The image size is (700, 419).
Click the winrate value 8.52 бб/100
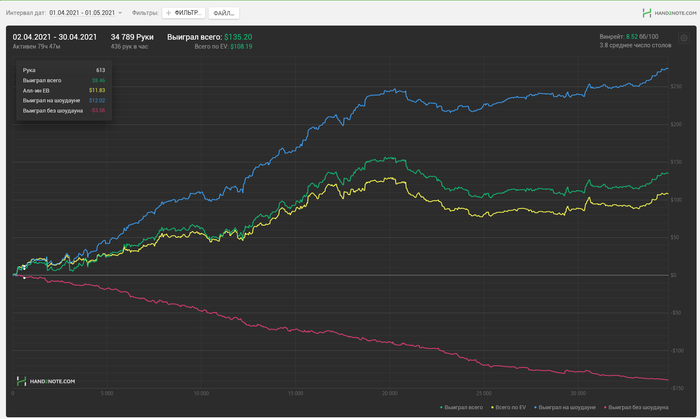(642, 37)
